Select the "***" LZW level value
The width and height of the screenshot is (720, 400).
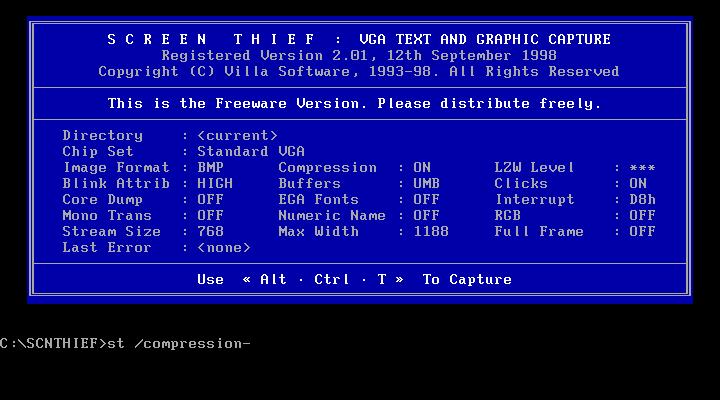[642, 168]
